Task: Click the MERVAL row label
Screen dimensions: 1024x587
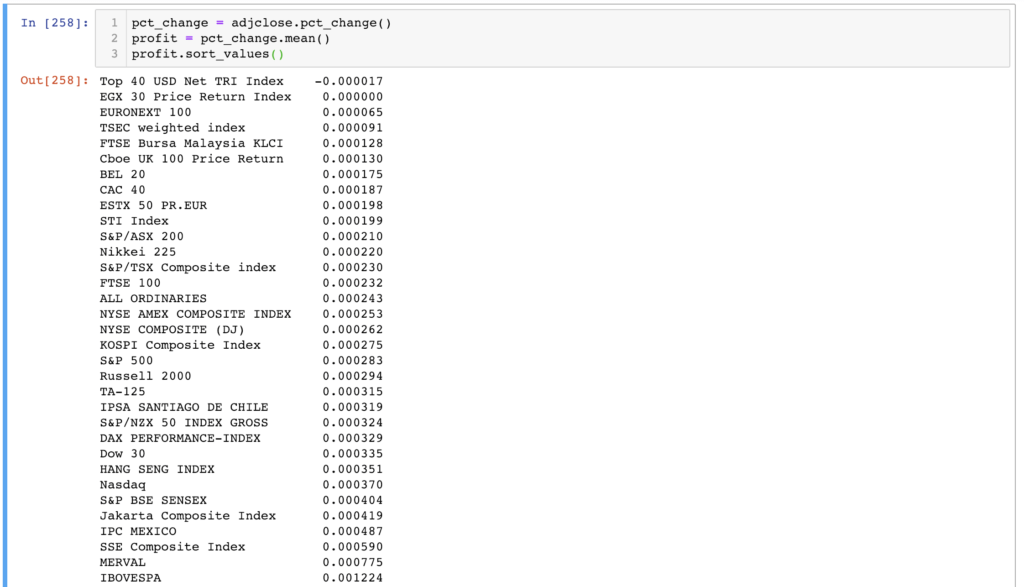Action: coord(122,563)
